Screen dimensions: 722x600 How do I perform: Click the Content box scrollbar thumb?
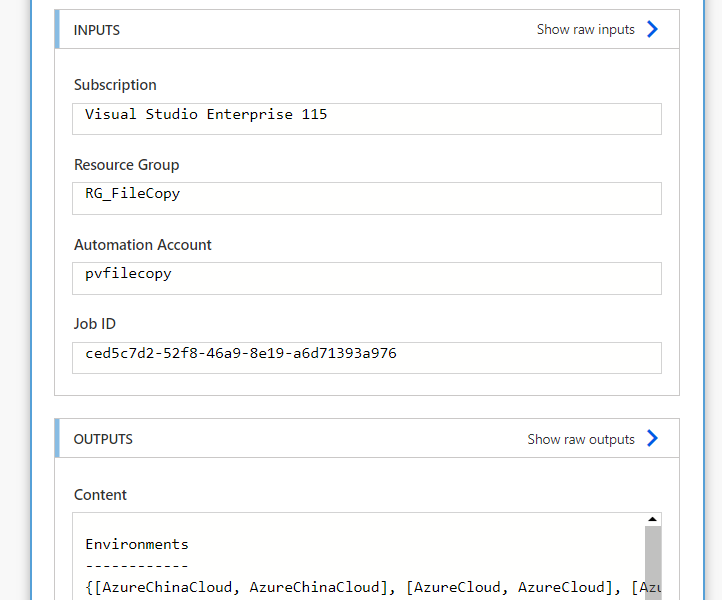pos(653,563)
